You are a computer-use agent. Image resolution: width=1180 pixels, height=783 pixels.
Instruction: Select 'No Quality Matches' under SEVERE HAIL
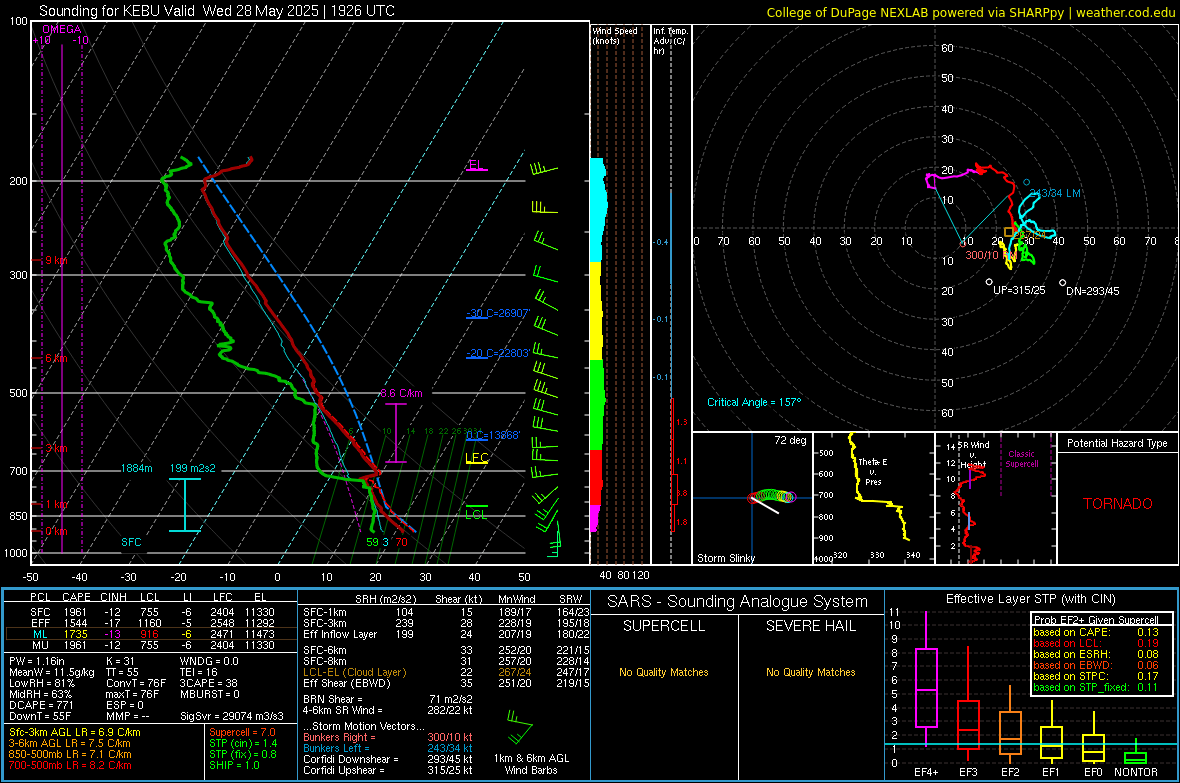click(810, 672)
